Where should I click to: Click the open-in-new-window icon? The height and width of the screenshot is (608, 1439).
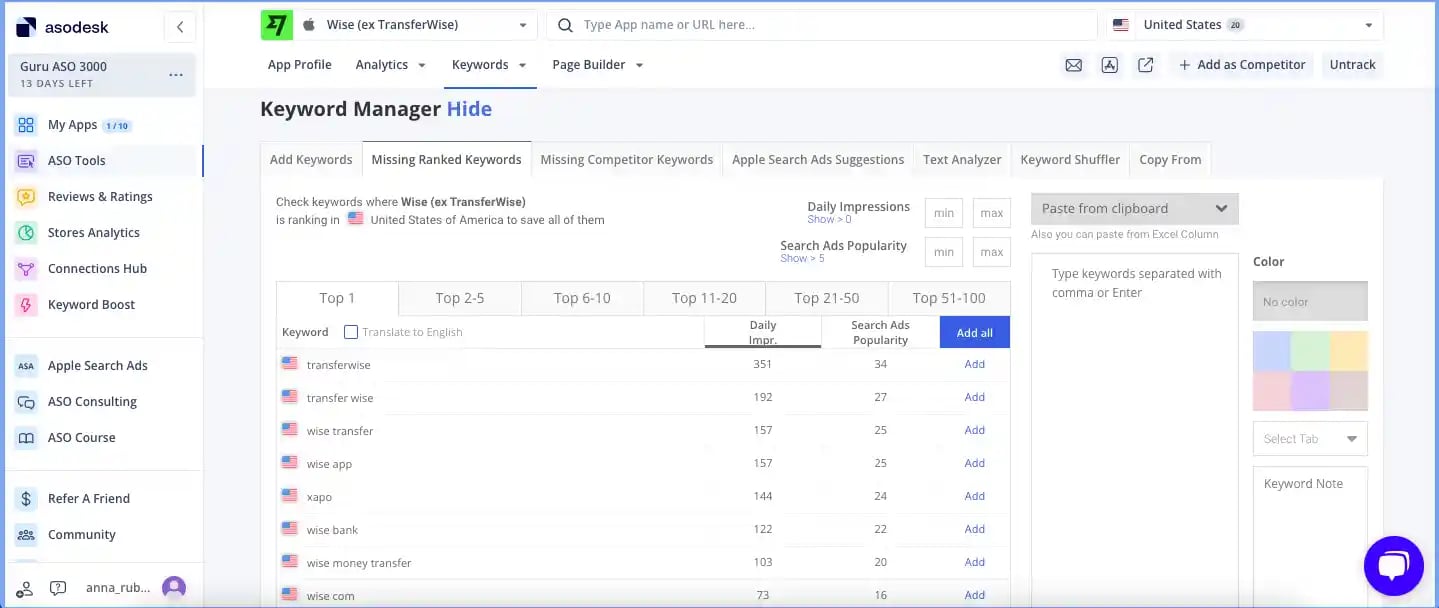click(1146, 65)
